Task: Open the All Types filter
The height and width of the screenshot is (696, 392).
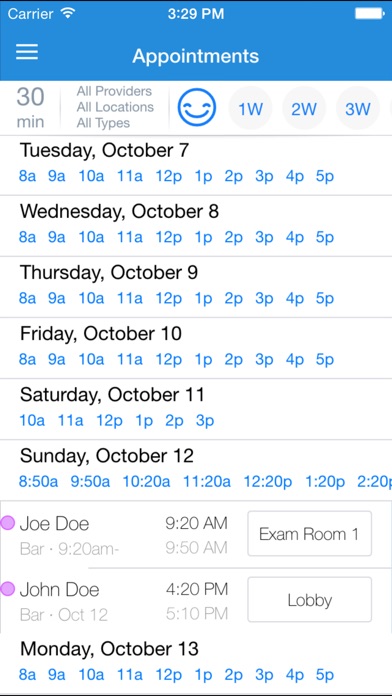Action: [x=103, y=123]
